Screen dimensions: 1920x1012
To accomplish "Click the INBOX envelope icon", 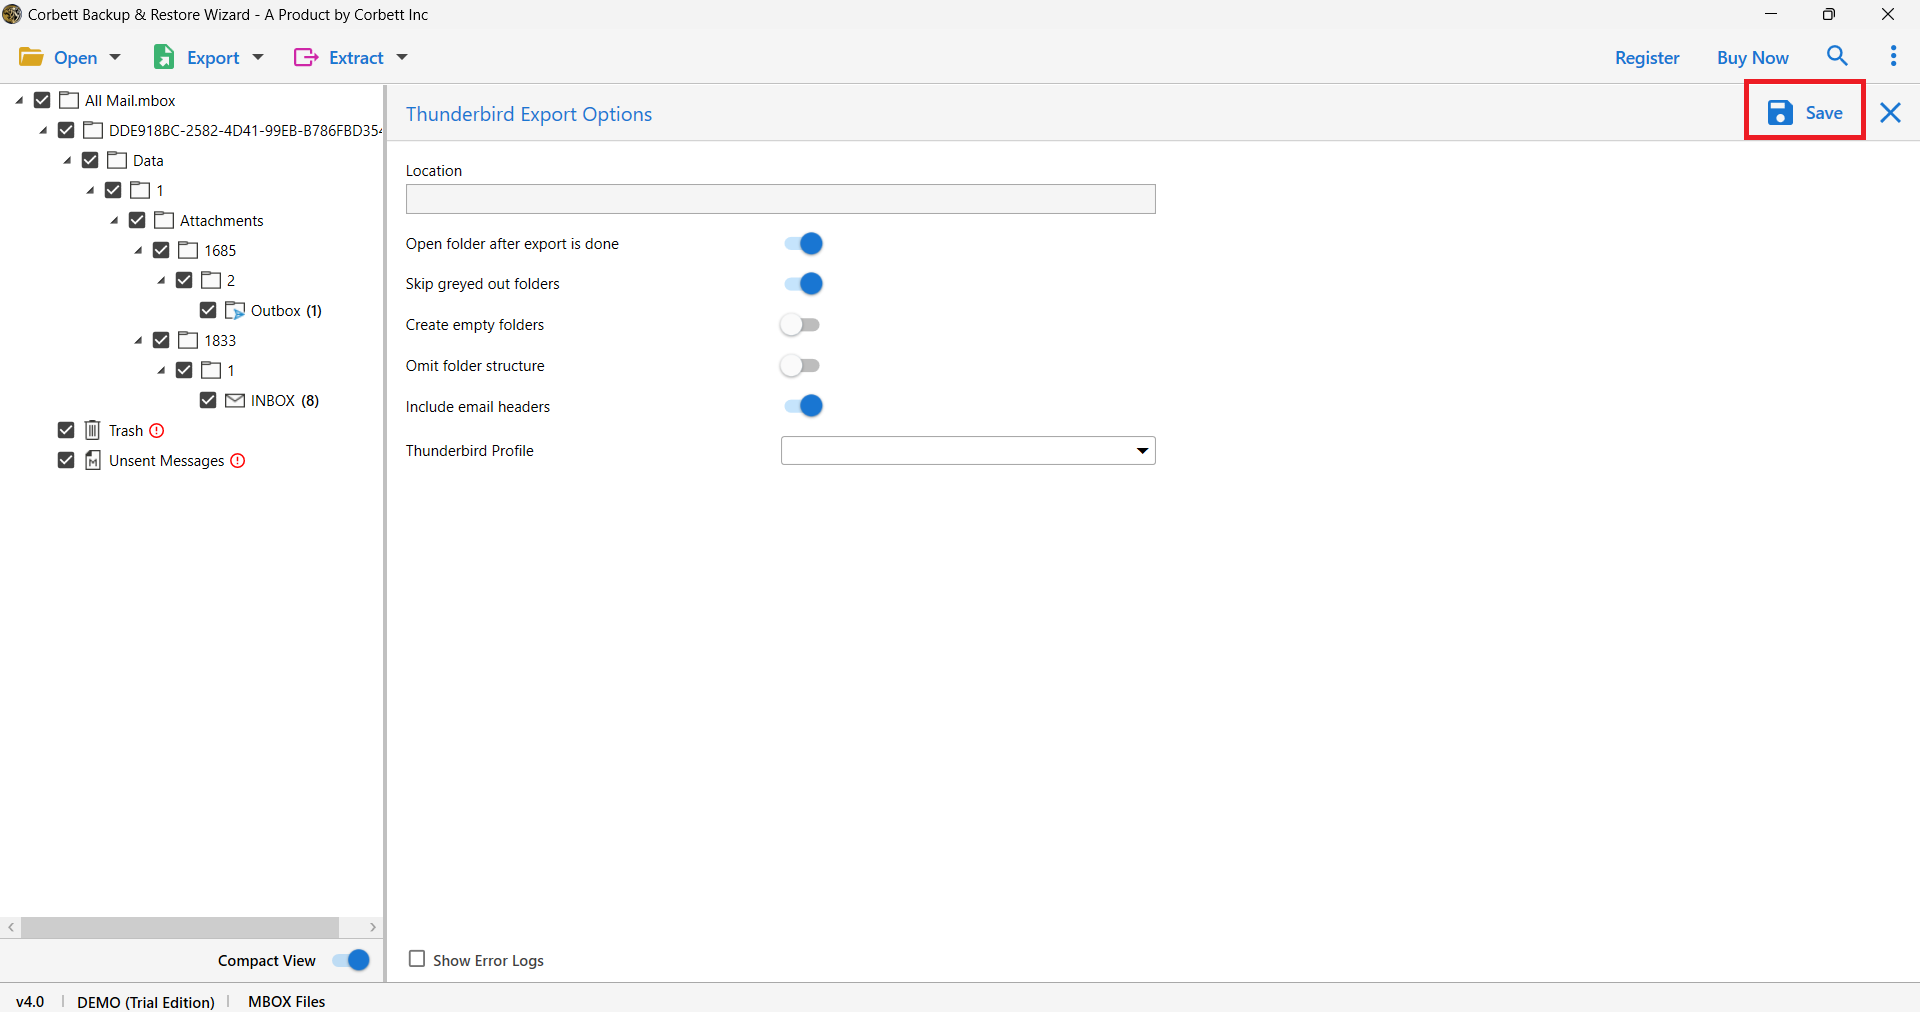I will [x=235, y=400].
